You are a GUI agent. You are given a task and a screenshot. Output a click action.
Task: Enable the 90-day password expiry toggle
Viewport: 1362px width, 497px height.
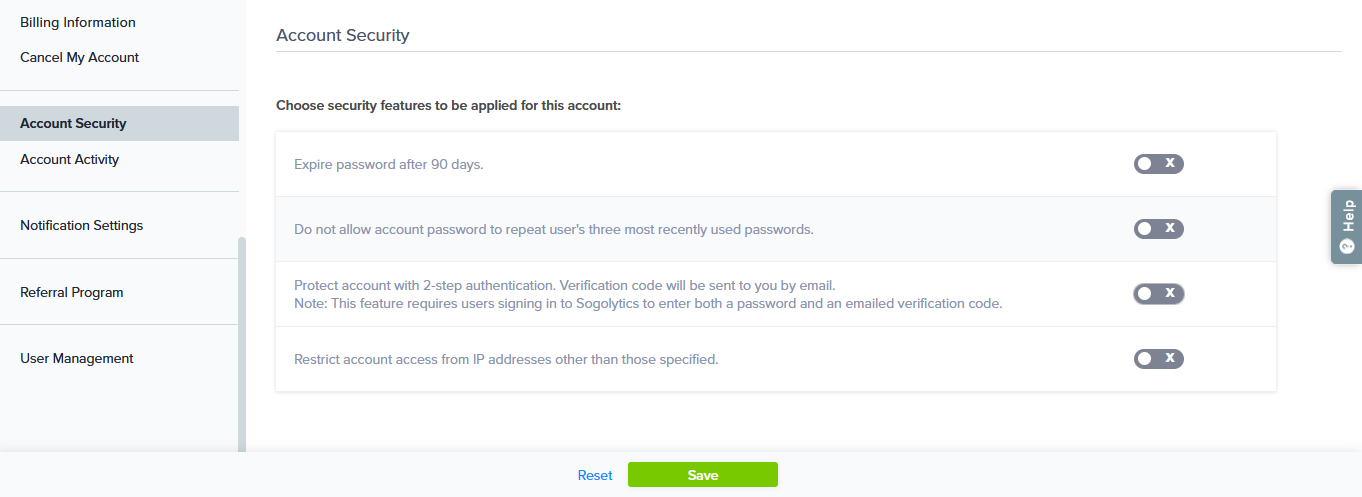pos(1158,164)
